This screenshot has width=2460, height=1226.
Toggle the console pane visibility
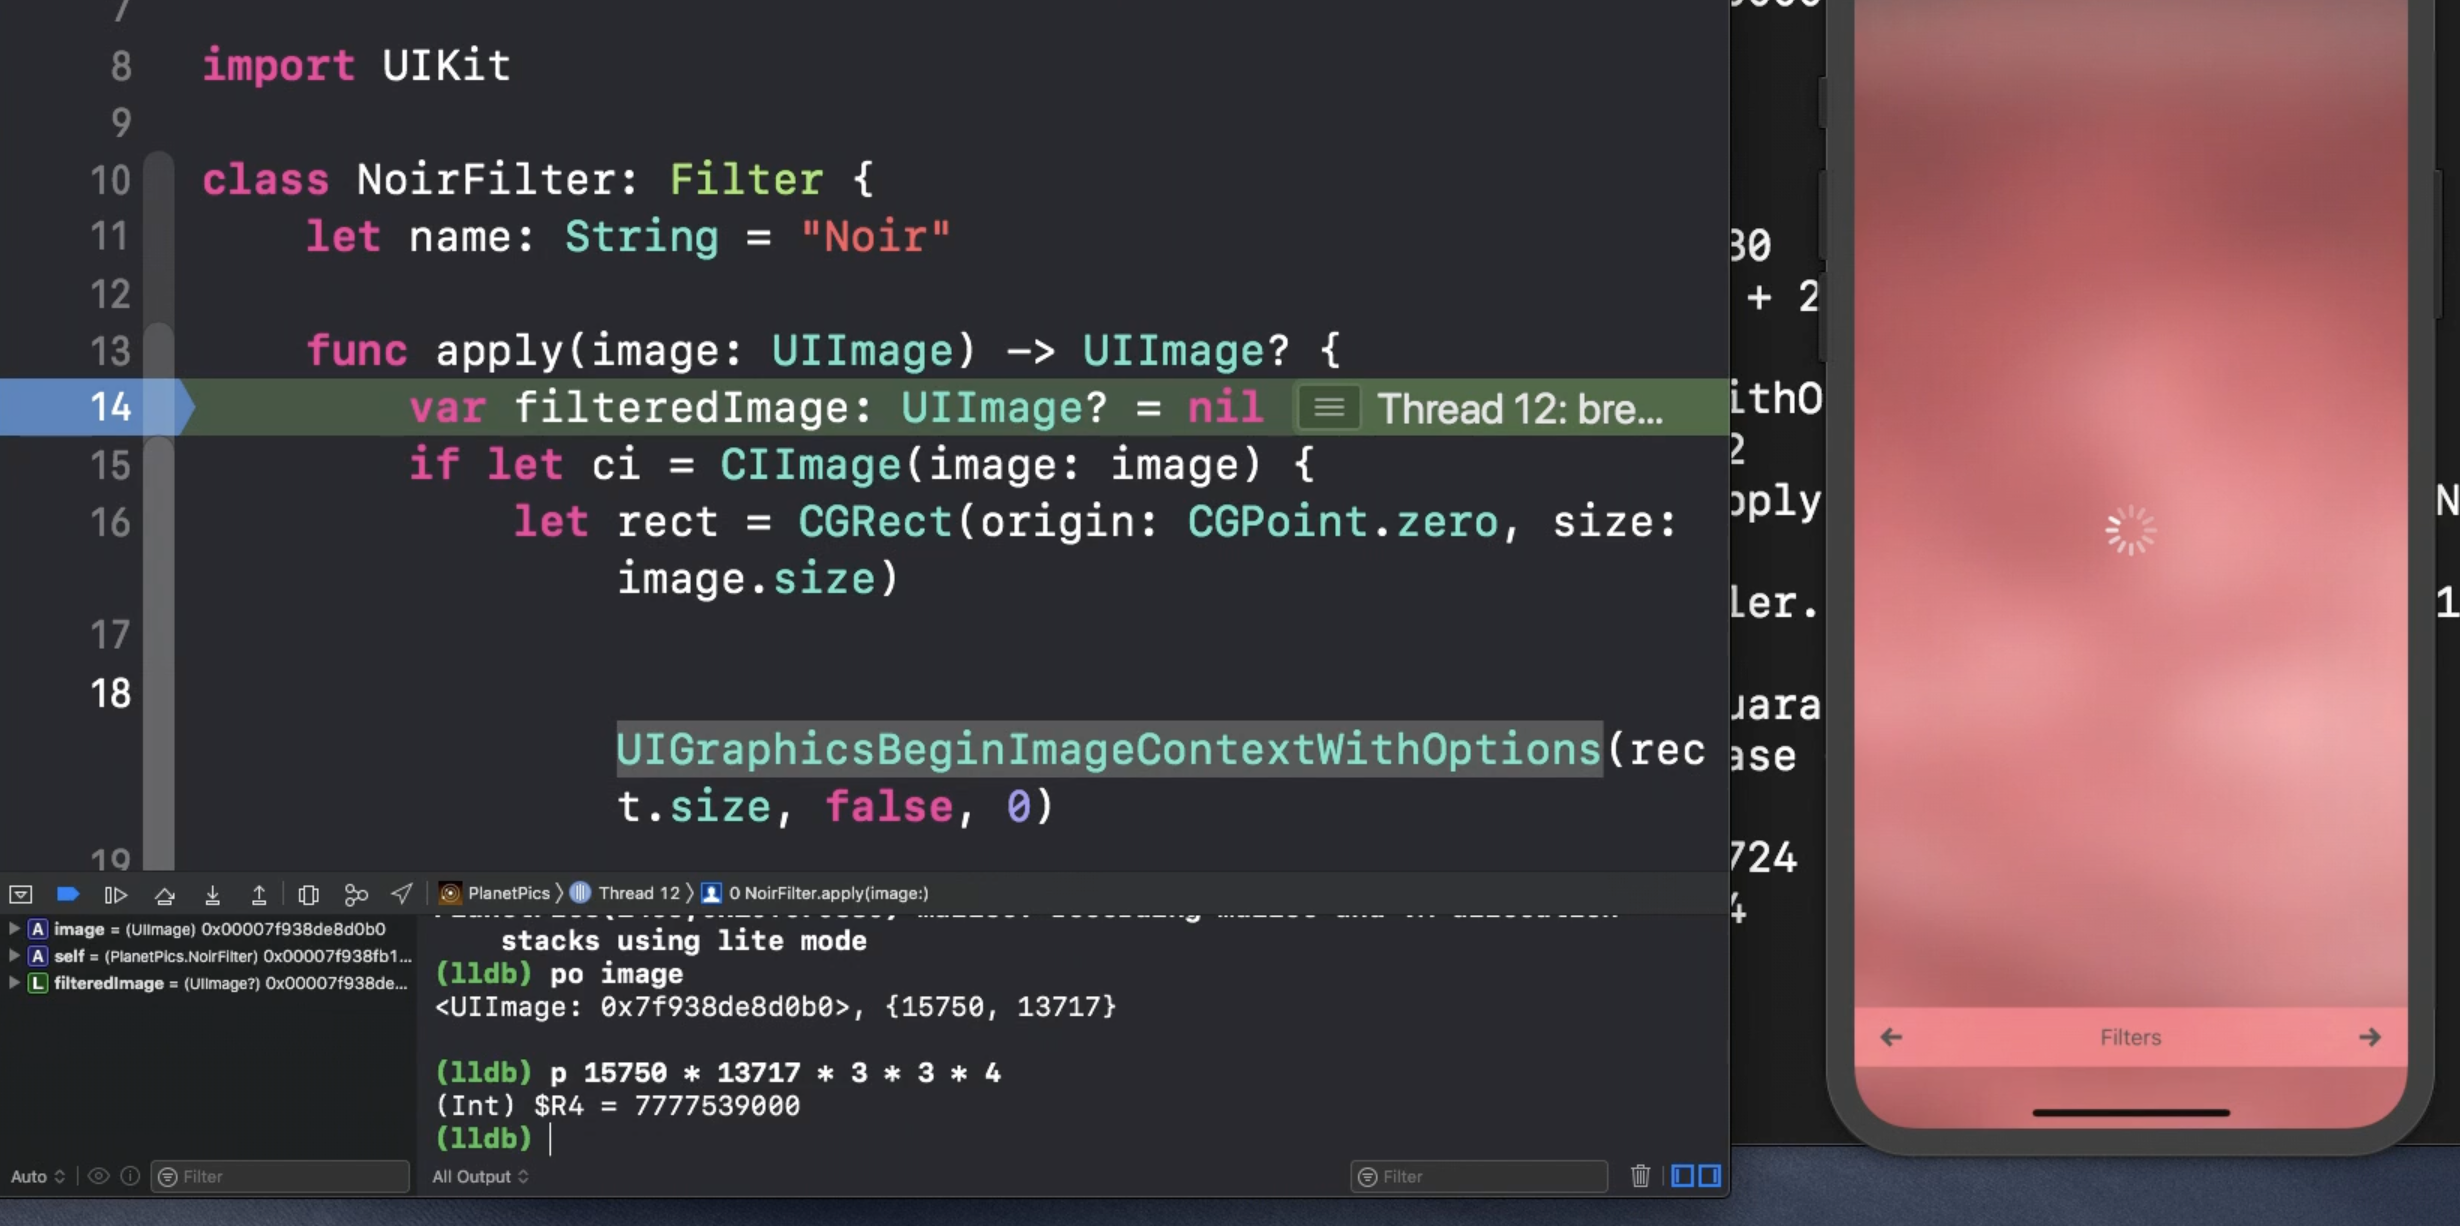point(1710,1176)
